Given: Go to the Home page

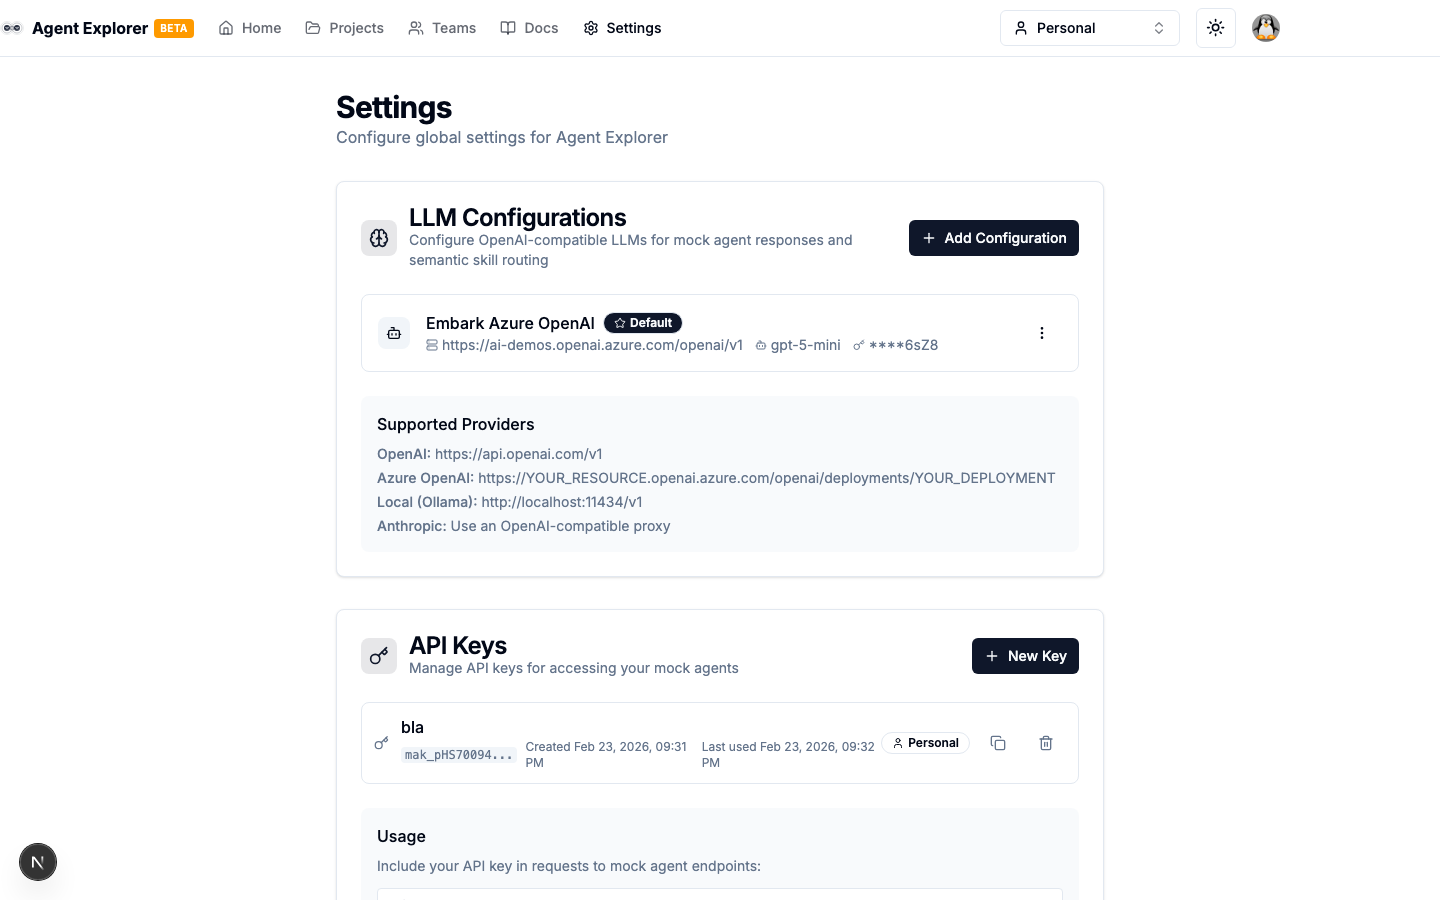Looking at the screenshot, I should [250, 28].
